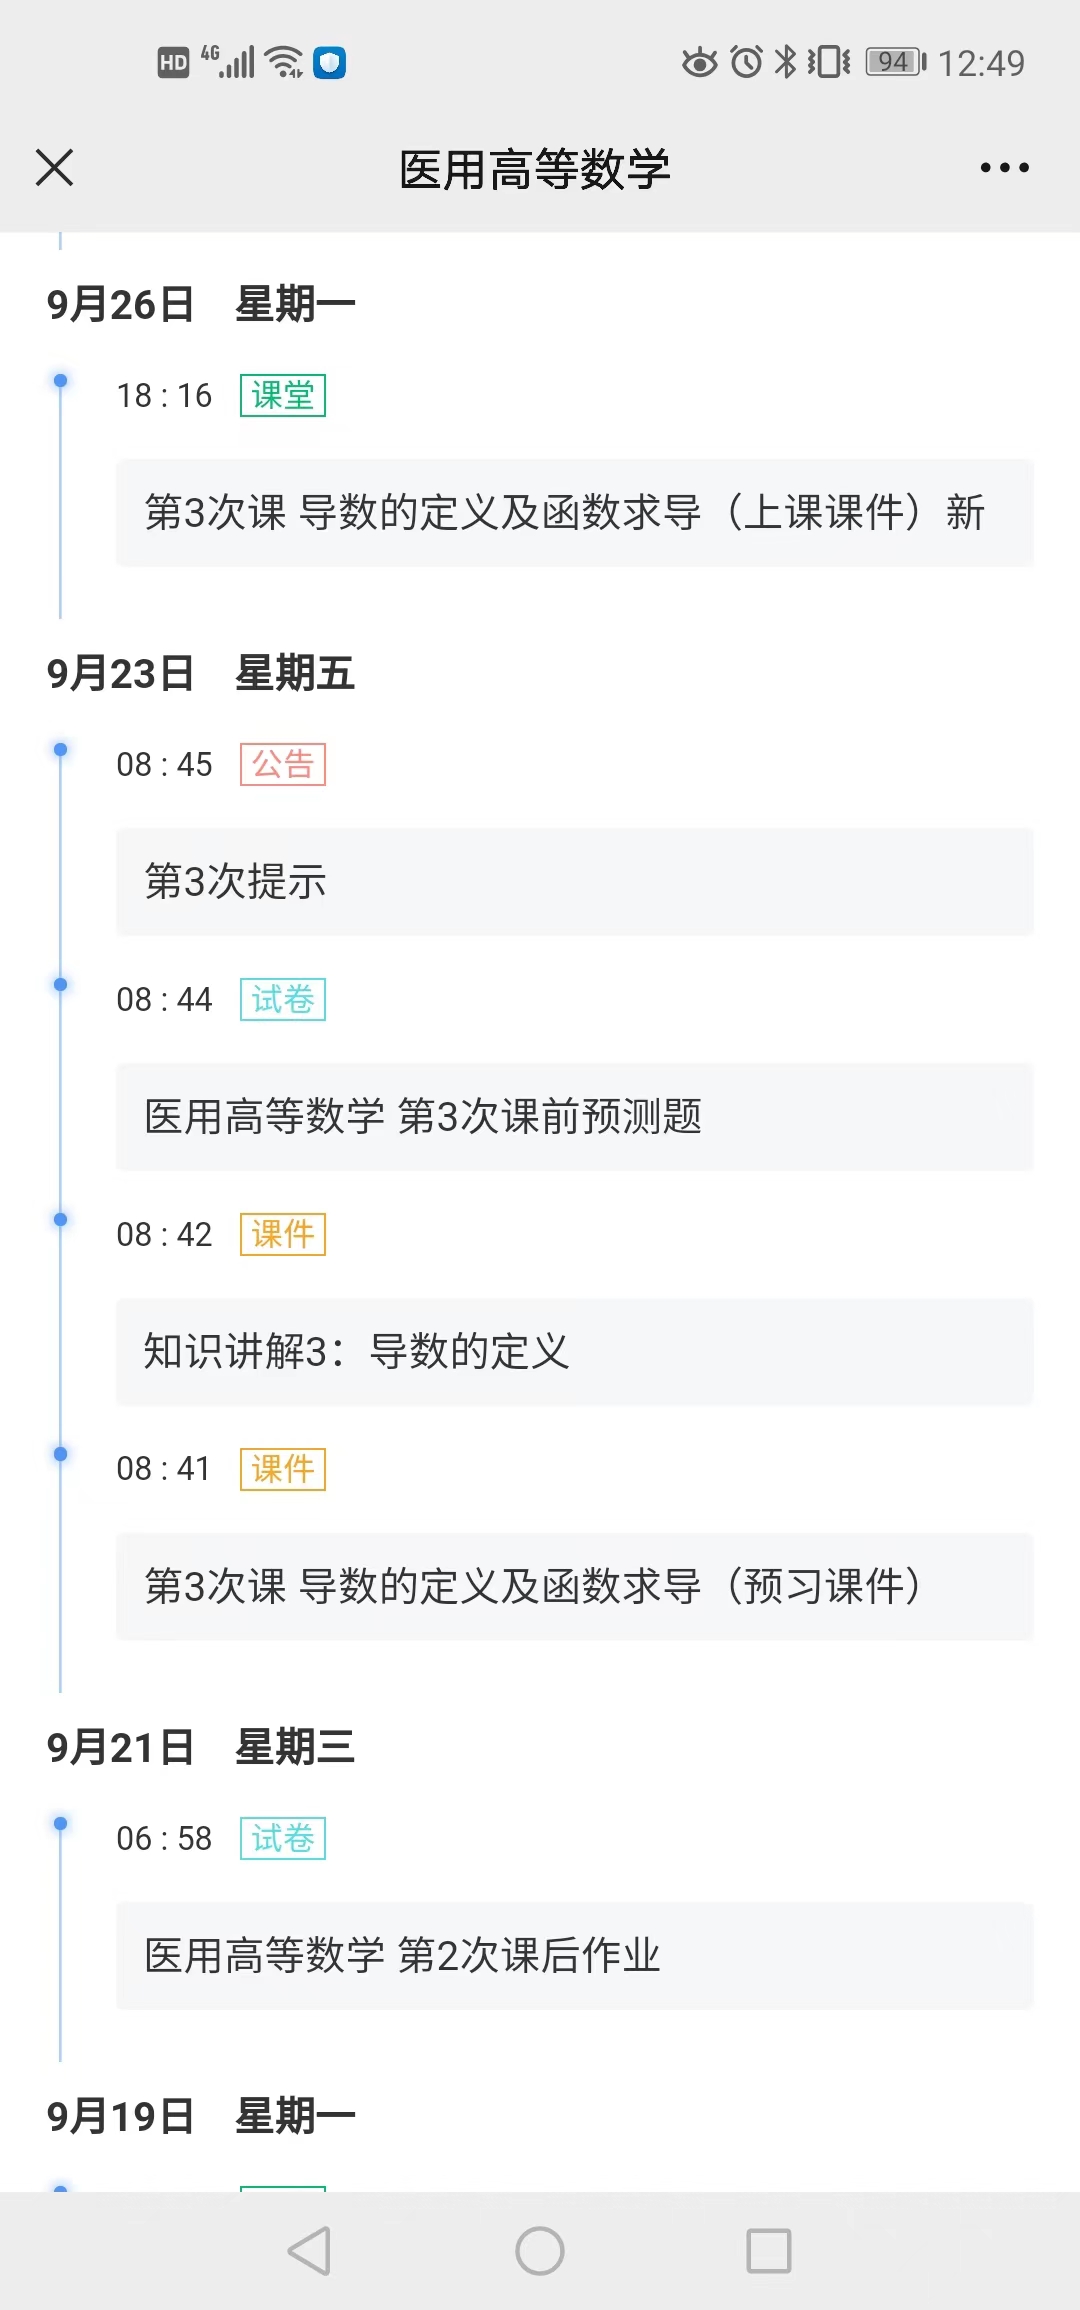Screen dimensions: 1080x2310
Task: Click the green 课堂 tag
Action: pos(283,395)
